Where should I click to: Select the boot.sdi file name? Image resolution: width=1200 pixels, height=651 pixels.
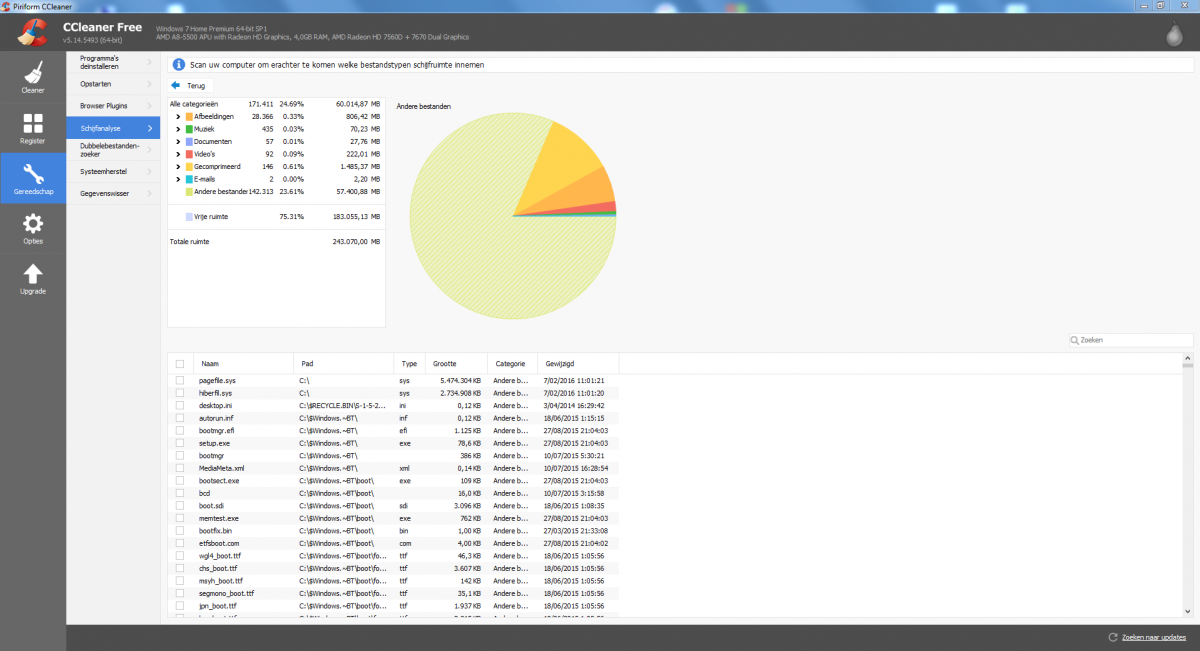(x=211, y=506)
